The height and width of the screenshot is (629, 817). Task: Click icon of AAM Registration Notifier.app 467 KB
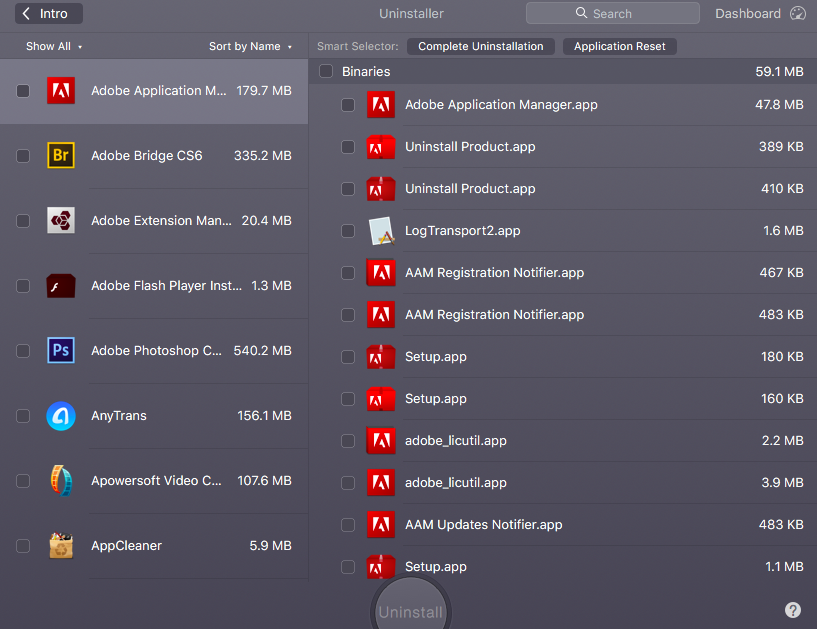(381, 273)
